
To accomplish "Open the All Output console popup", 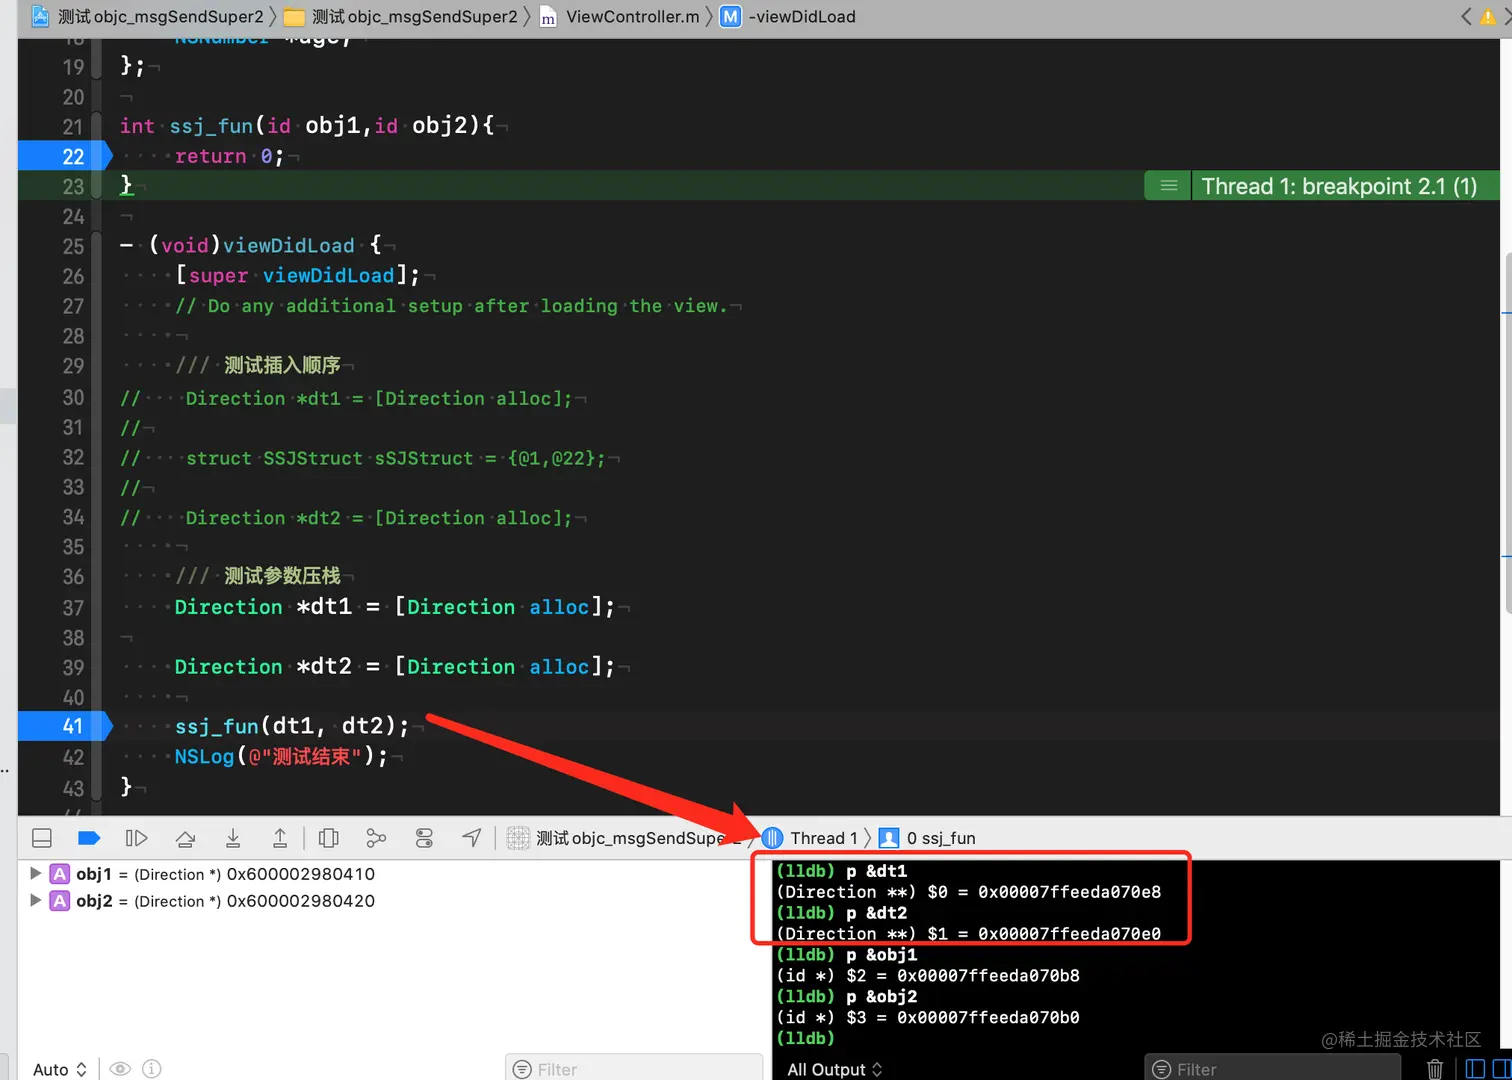I will coord(834,1069).
